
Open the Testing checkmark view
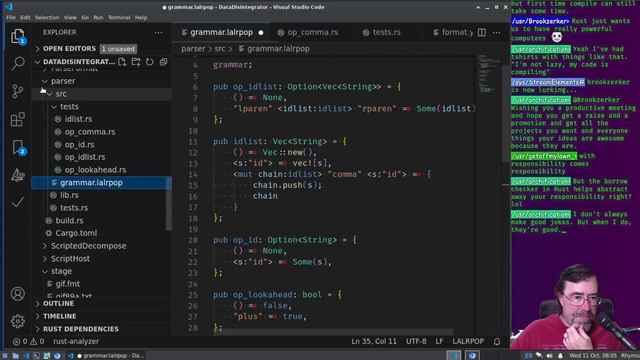pyautogui.click(x=18, y=202)
